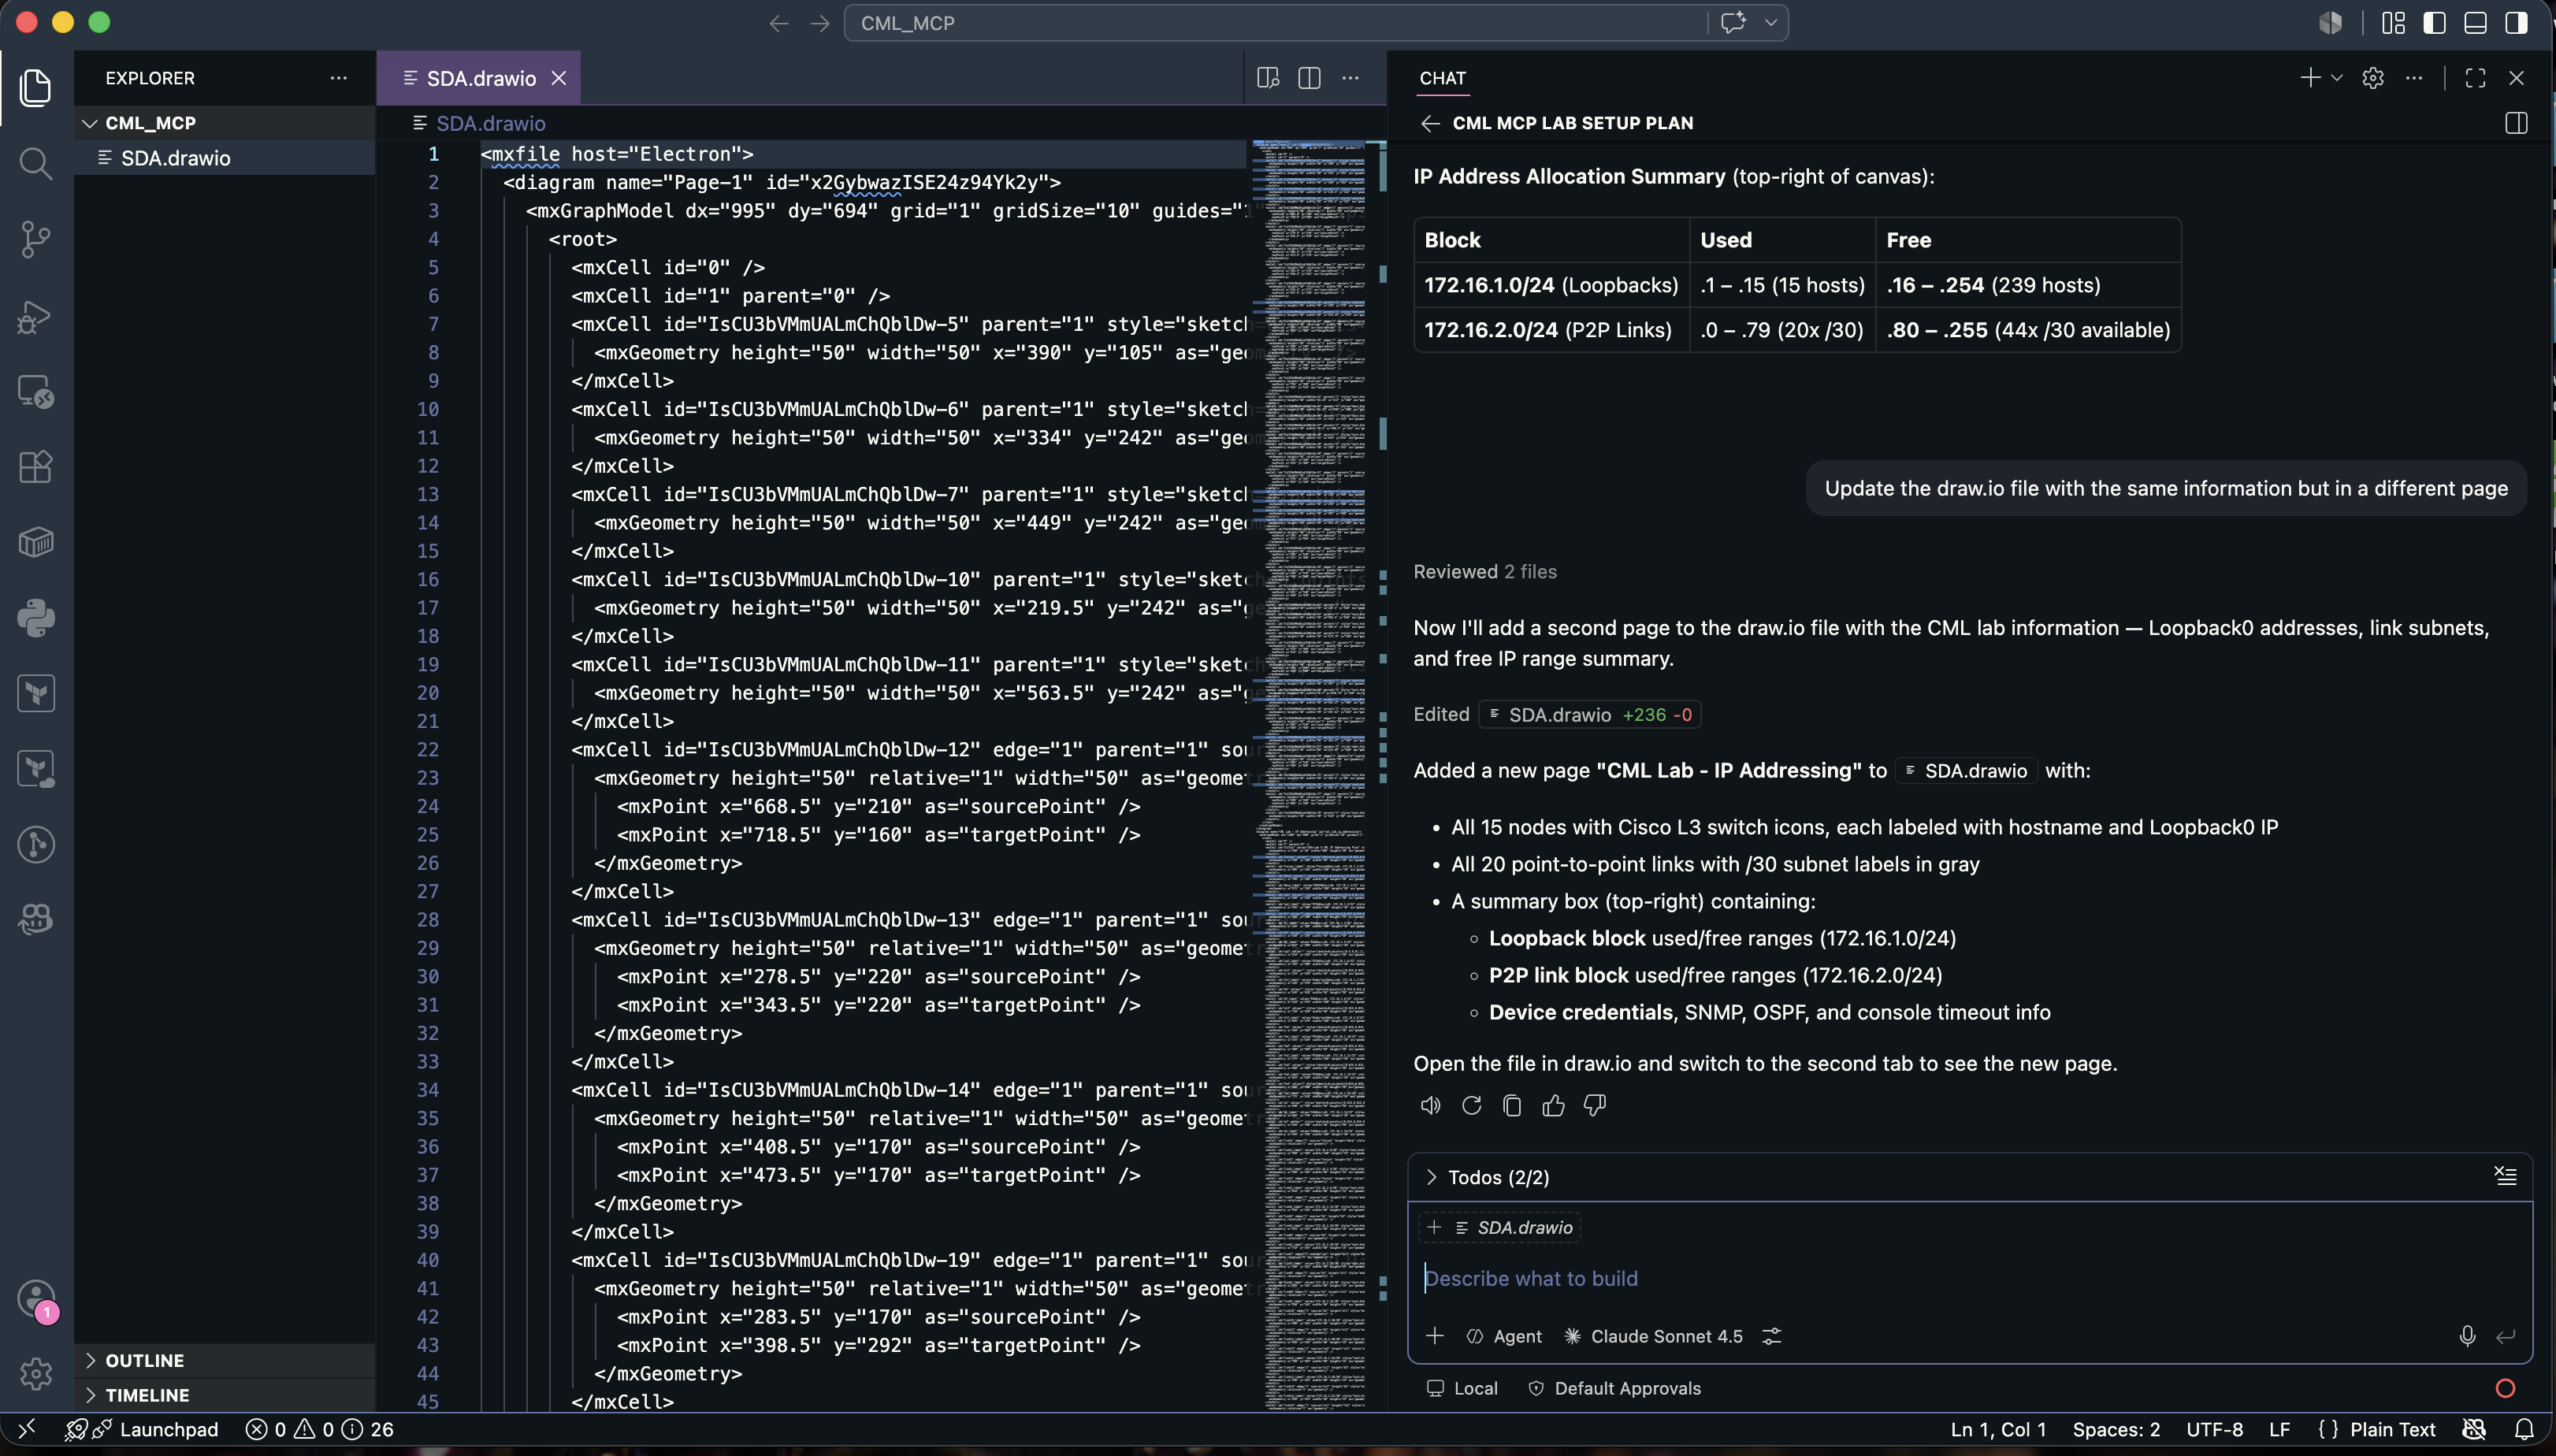Open Explorer more actions menu

[x=338, y=78]
